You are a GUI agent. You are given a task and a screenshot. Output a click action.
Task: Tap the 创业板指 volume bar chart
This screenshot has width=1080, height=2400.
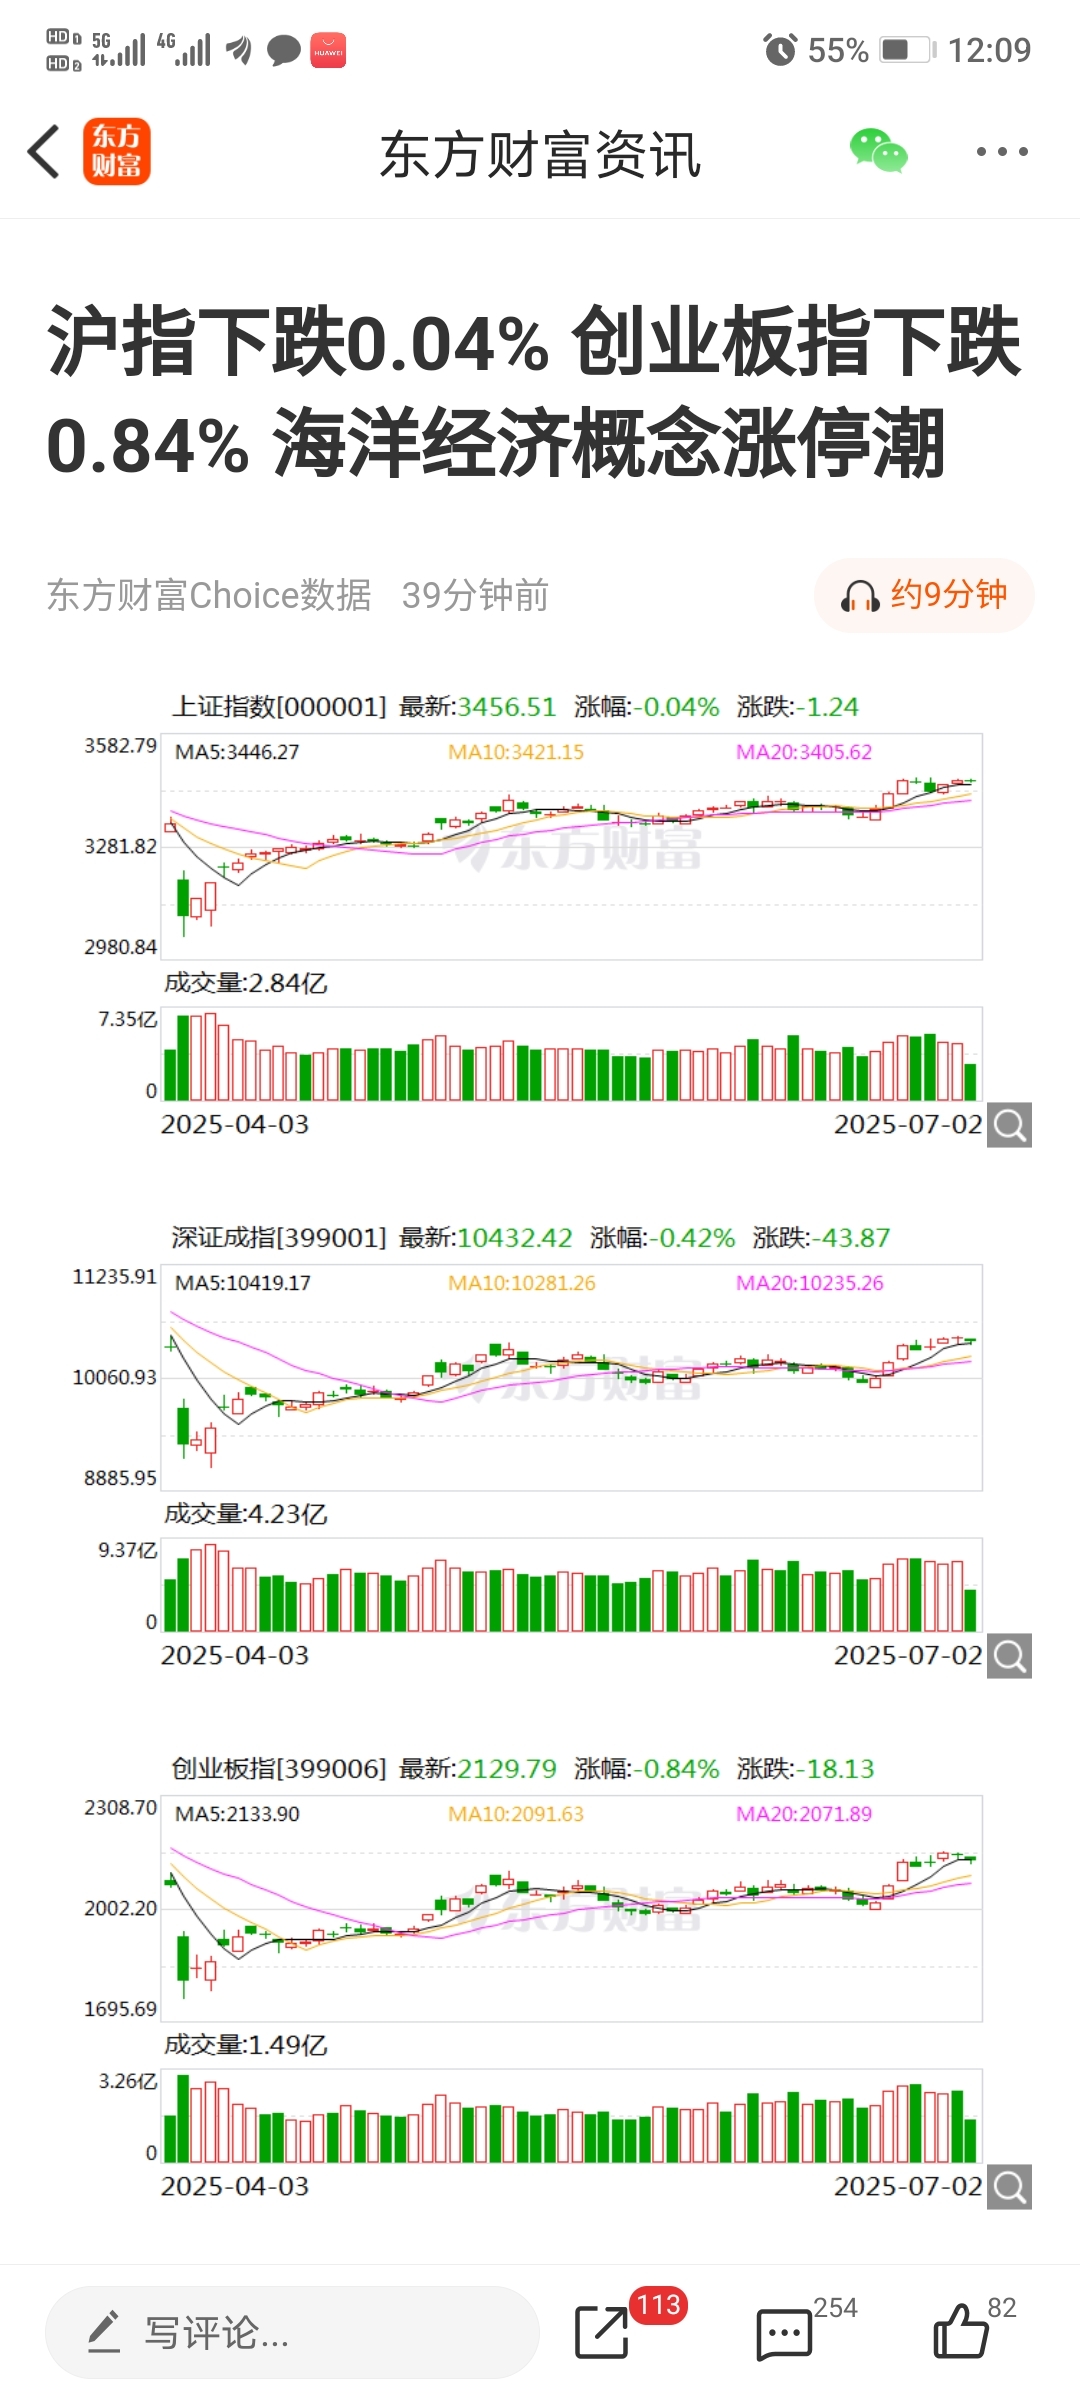(572, 2116)
